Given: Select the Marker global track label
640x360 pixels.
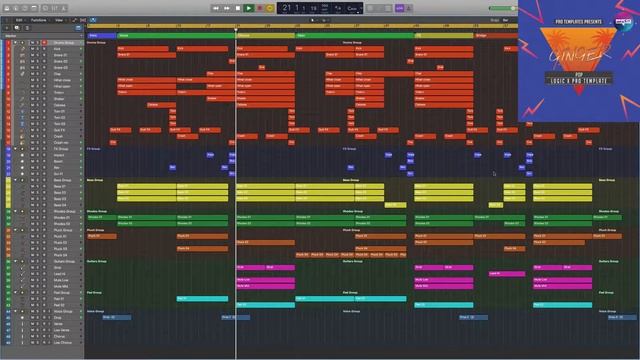Looking at the screenshot, I should pos(11,36).
